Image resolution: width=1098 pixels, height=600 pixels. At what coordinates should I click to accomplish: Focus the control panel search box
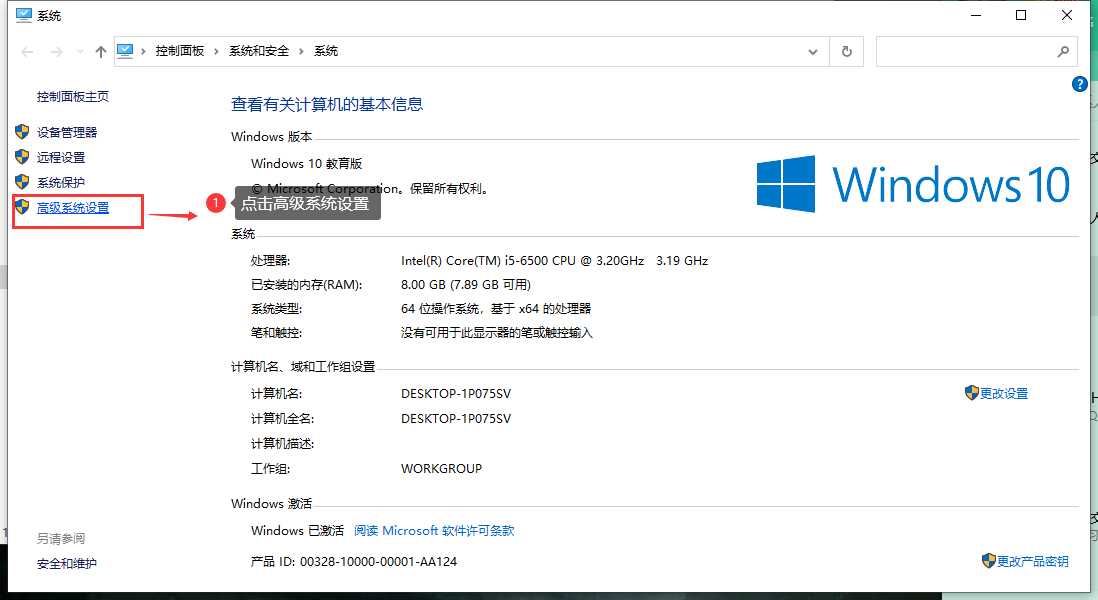[x=965, y=52]
